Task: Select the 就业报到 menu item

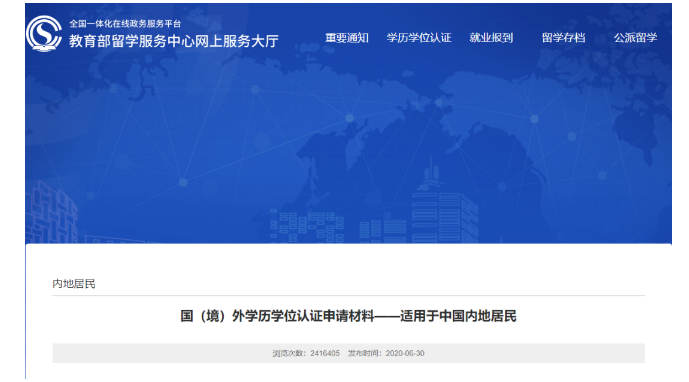Action: pyautogui.click(x=491, y=38)
